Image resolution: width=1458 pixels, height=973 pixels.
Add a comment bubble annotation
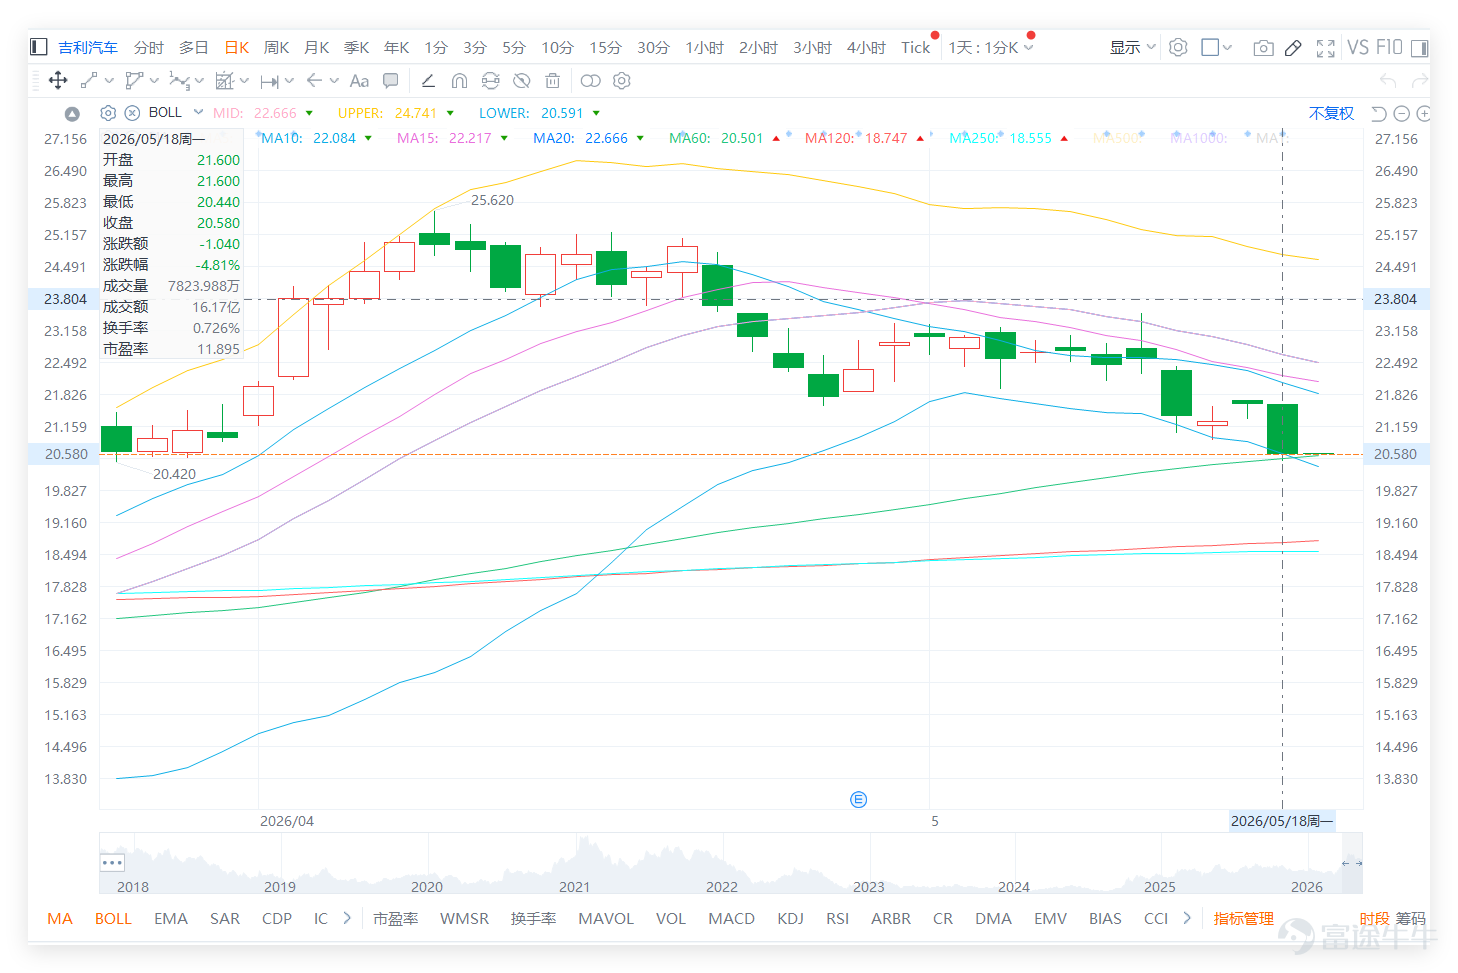[391, 81]
